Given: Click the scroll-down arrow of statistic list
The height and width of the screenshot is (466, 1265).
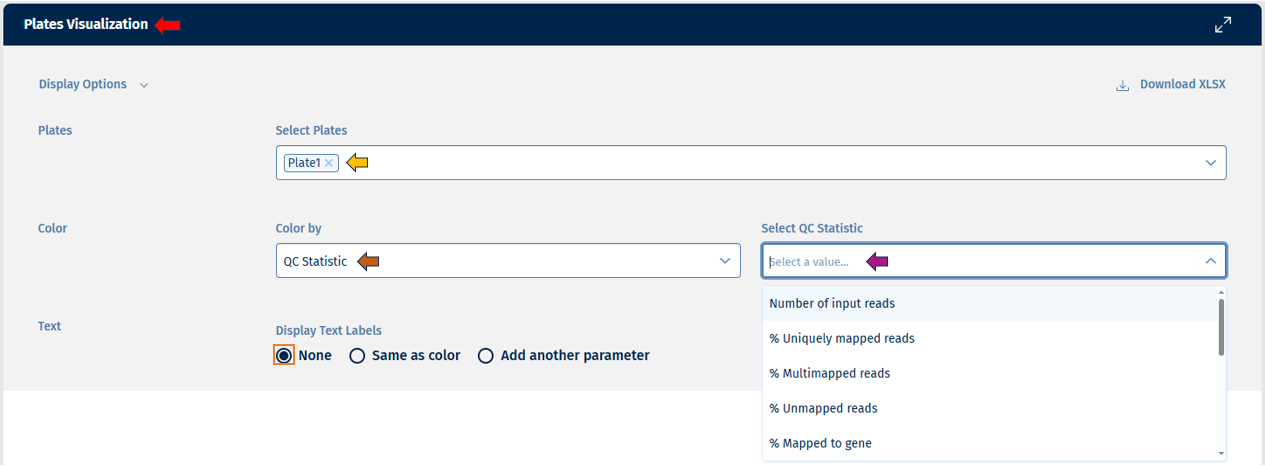Looking at the screenshot, I should pyautogui.click(x=1221, y=454).
